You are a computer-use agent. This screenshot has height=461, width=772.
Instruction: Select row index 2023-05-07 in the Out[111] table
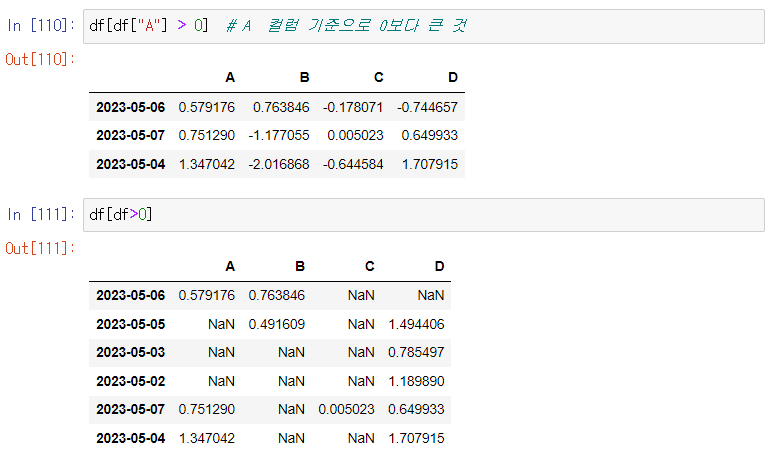[130, 410]
